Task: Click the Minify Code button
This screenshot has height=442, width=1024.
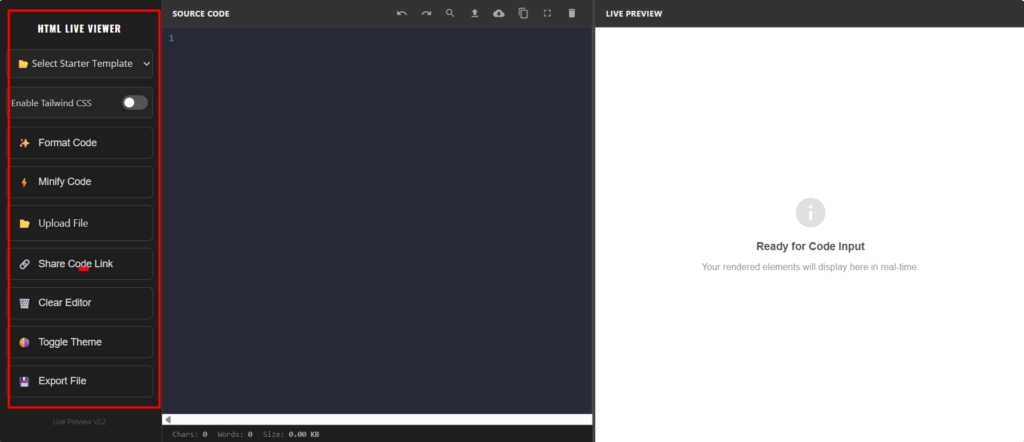Action: pos(81,182)
